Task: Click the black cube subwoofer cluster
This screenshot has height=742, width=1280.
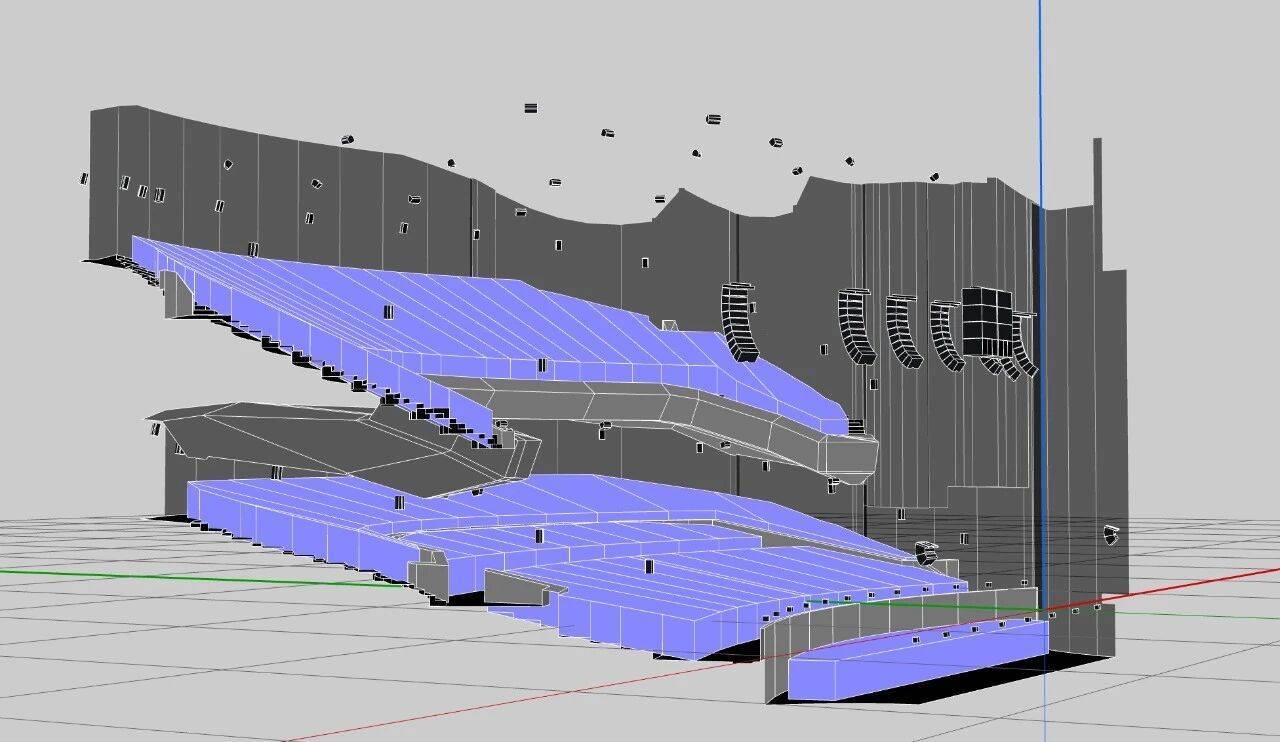Action: [x=987, y=320]
